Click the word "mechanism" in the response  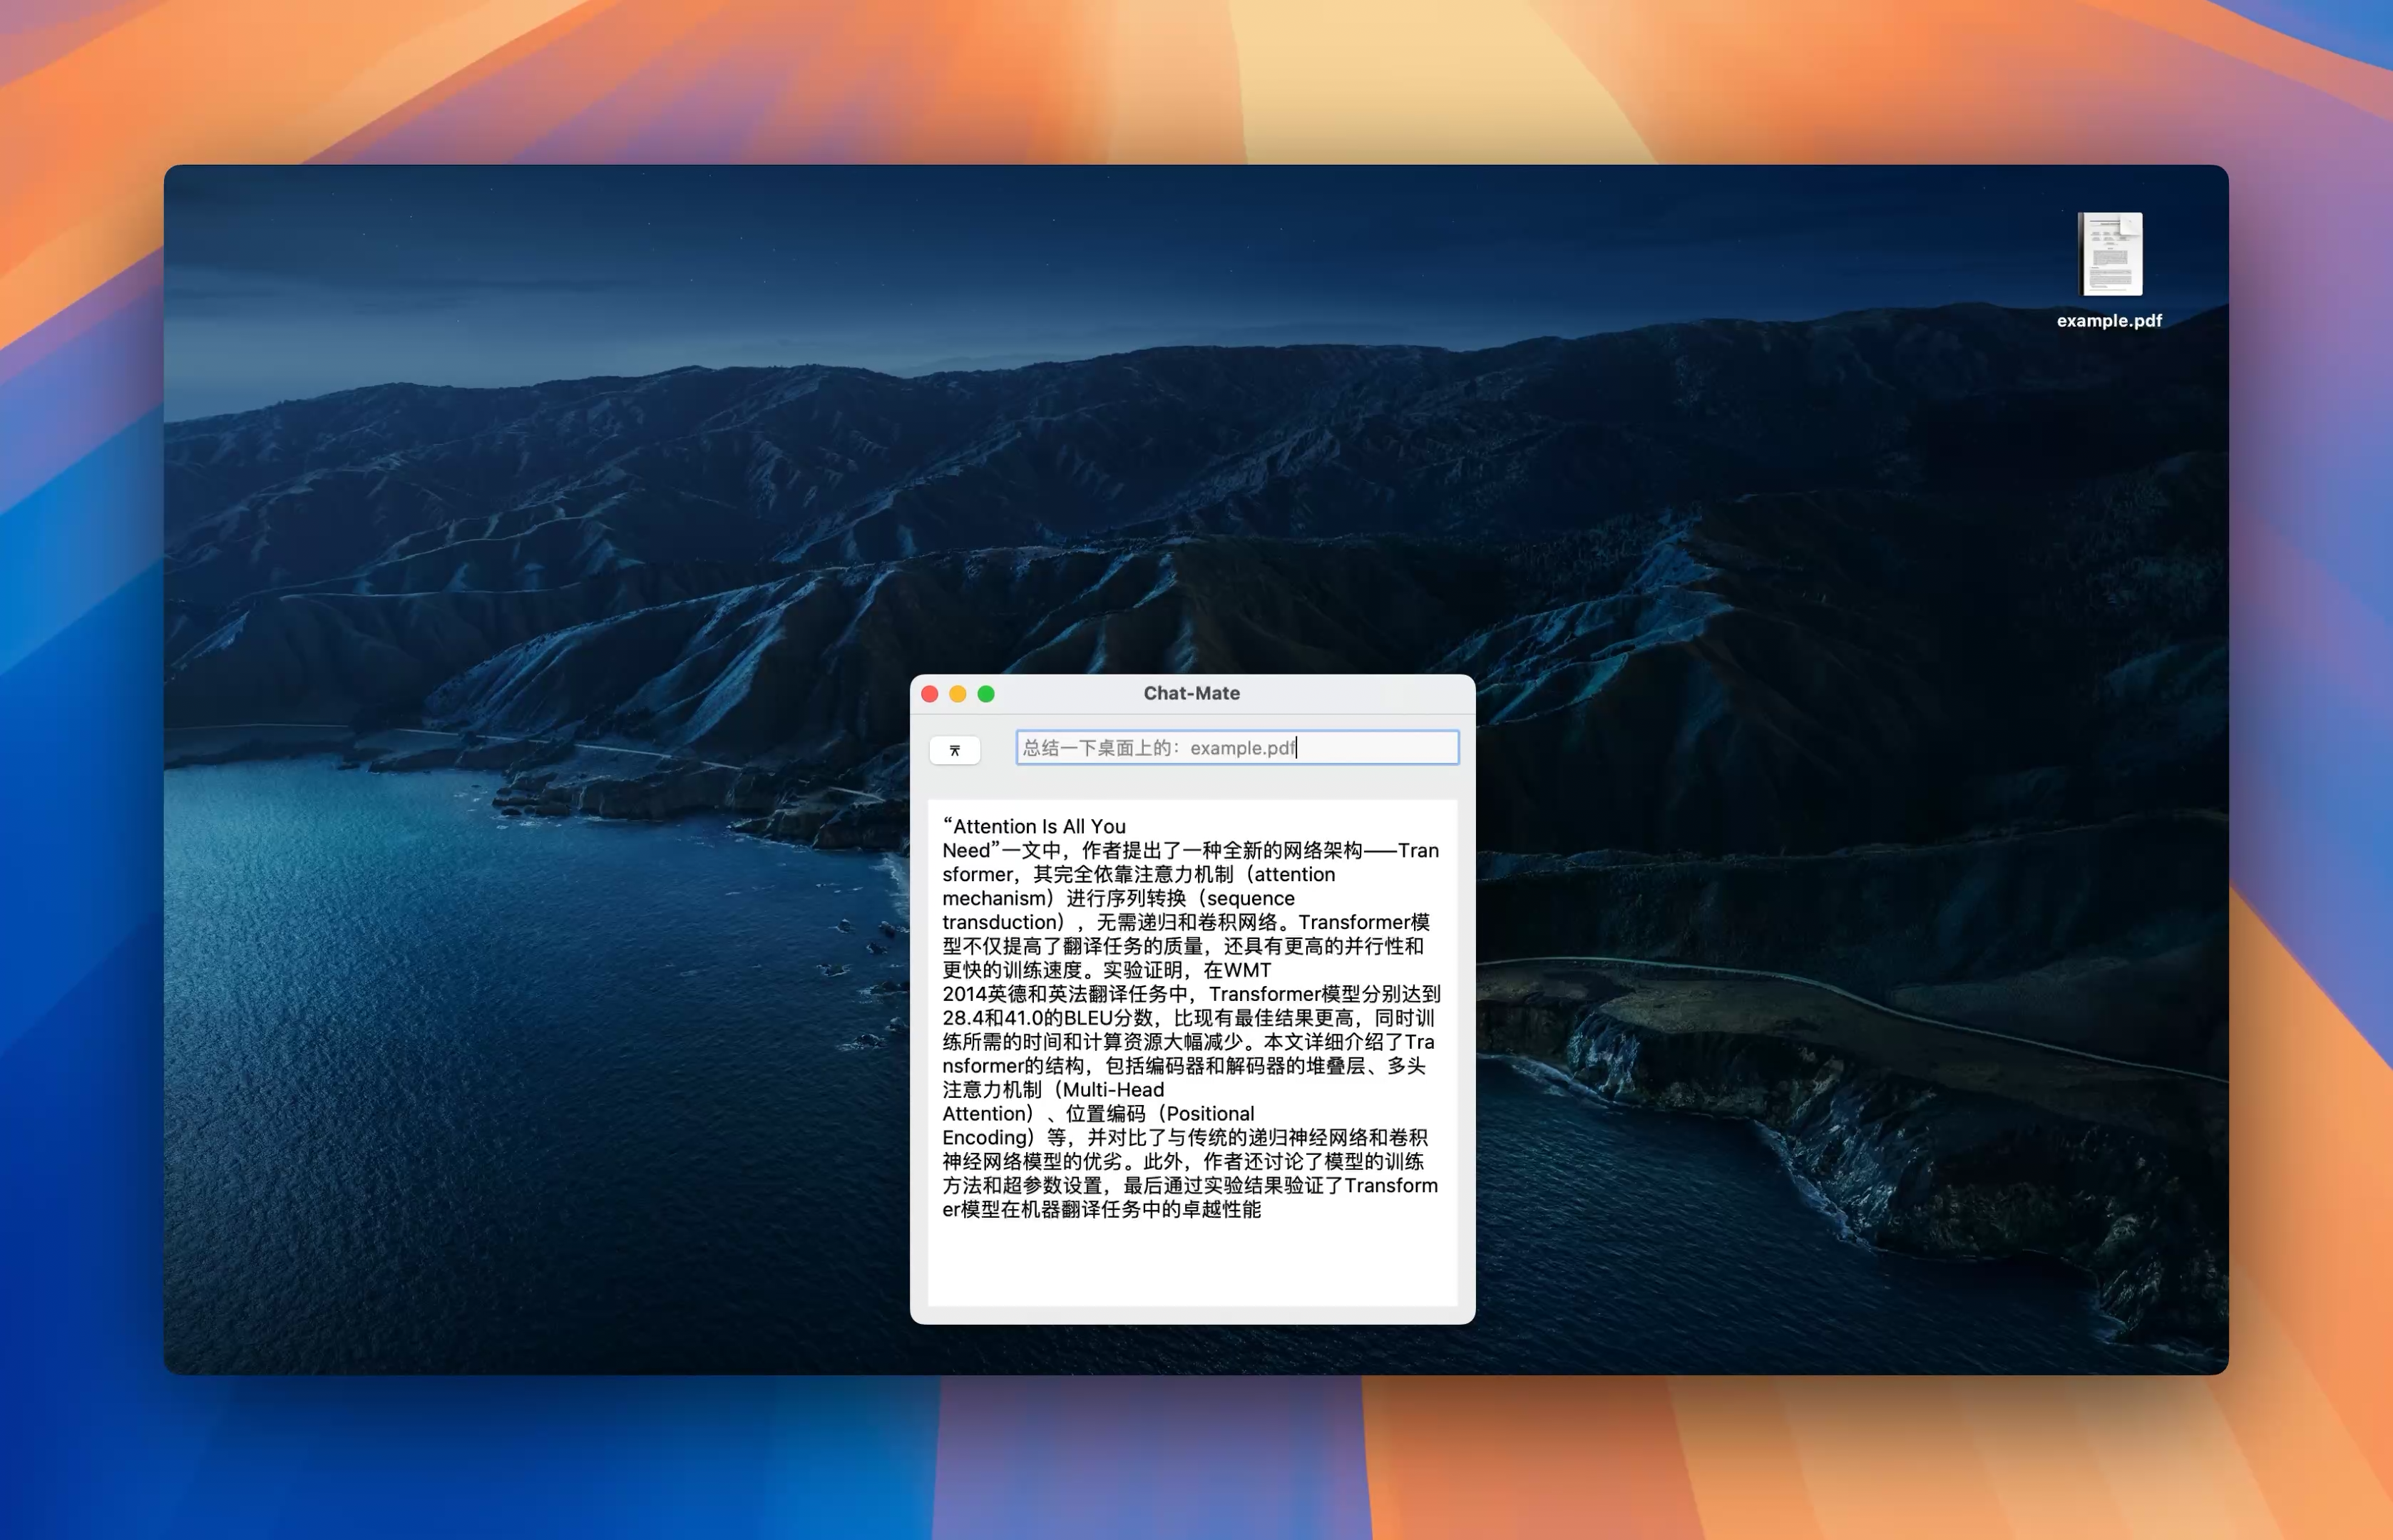pyautogui.click(x=993, y=899)
